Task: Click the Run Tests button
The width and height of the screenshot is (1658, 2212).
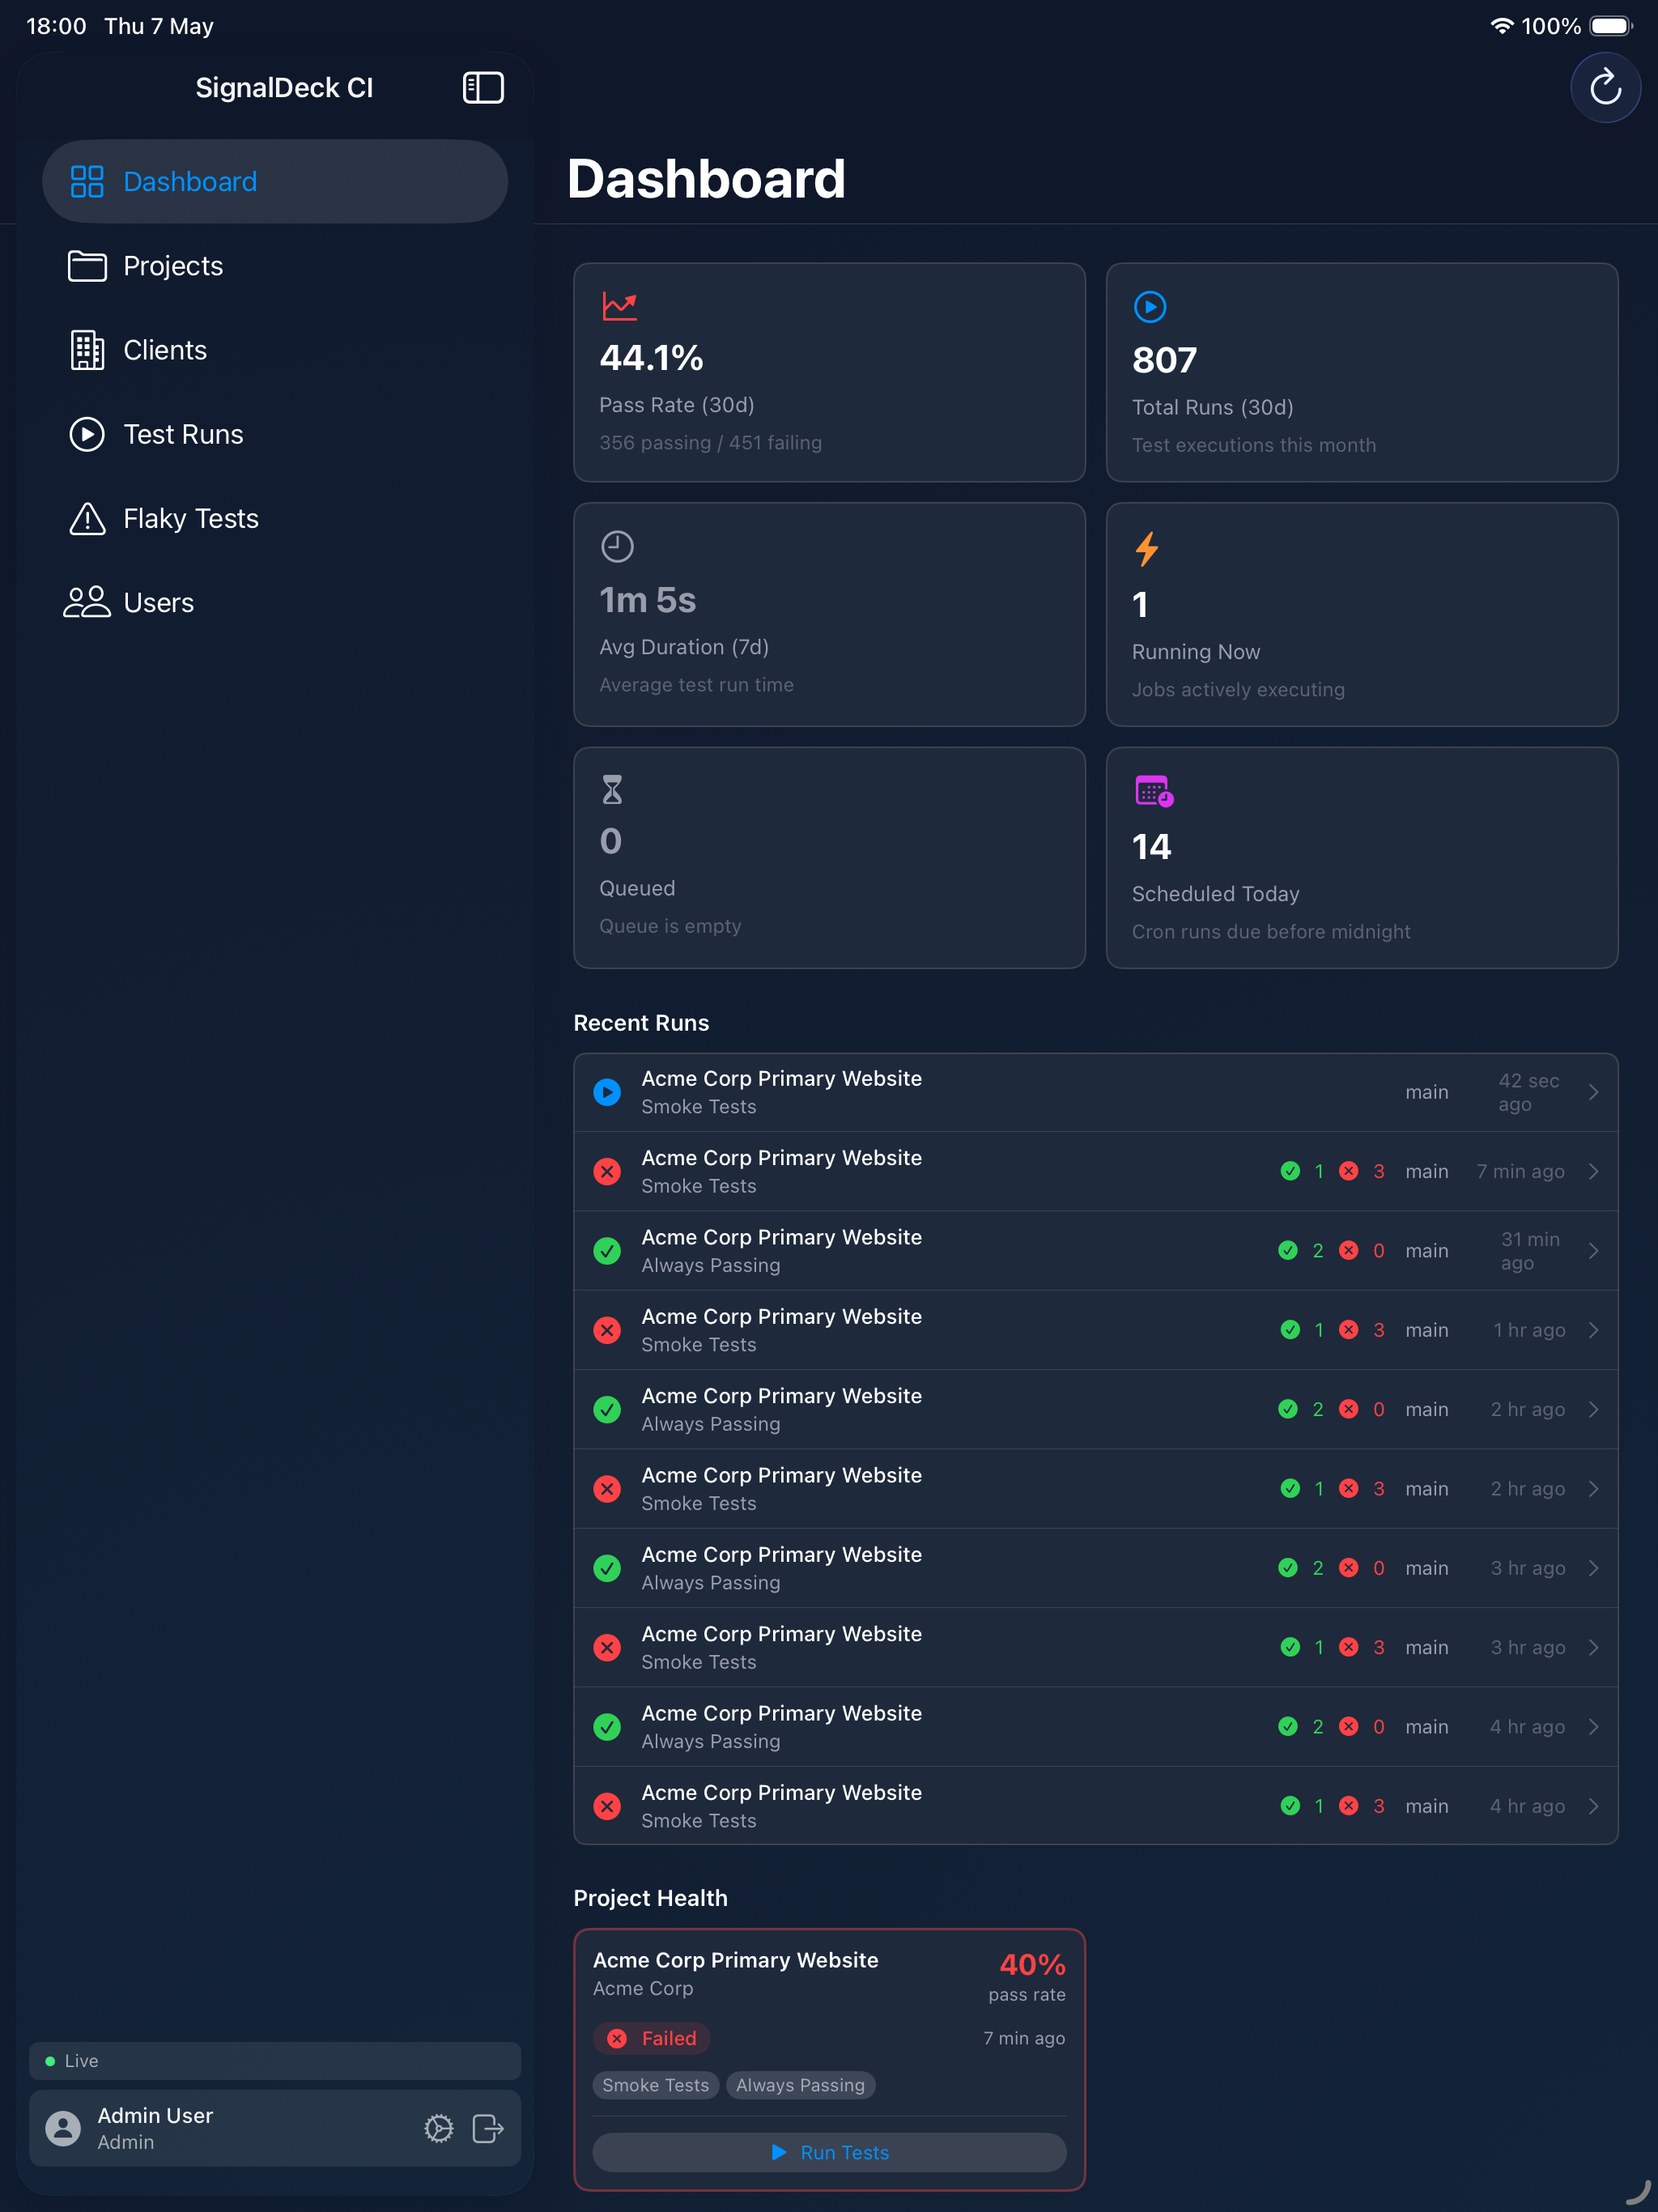Action: tap(829, 2152)
